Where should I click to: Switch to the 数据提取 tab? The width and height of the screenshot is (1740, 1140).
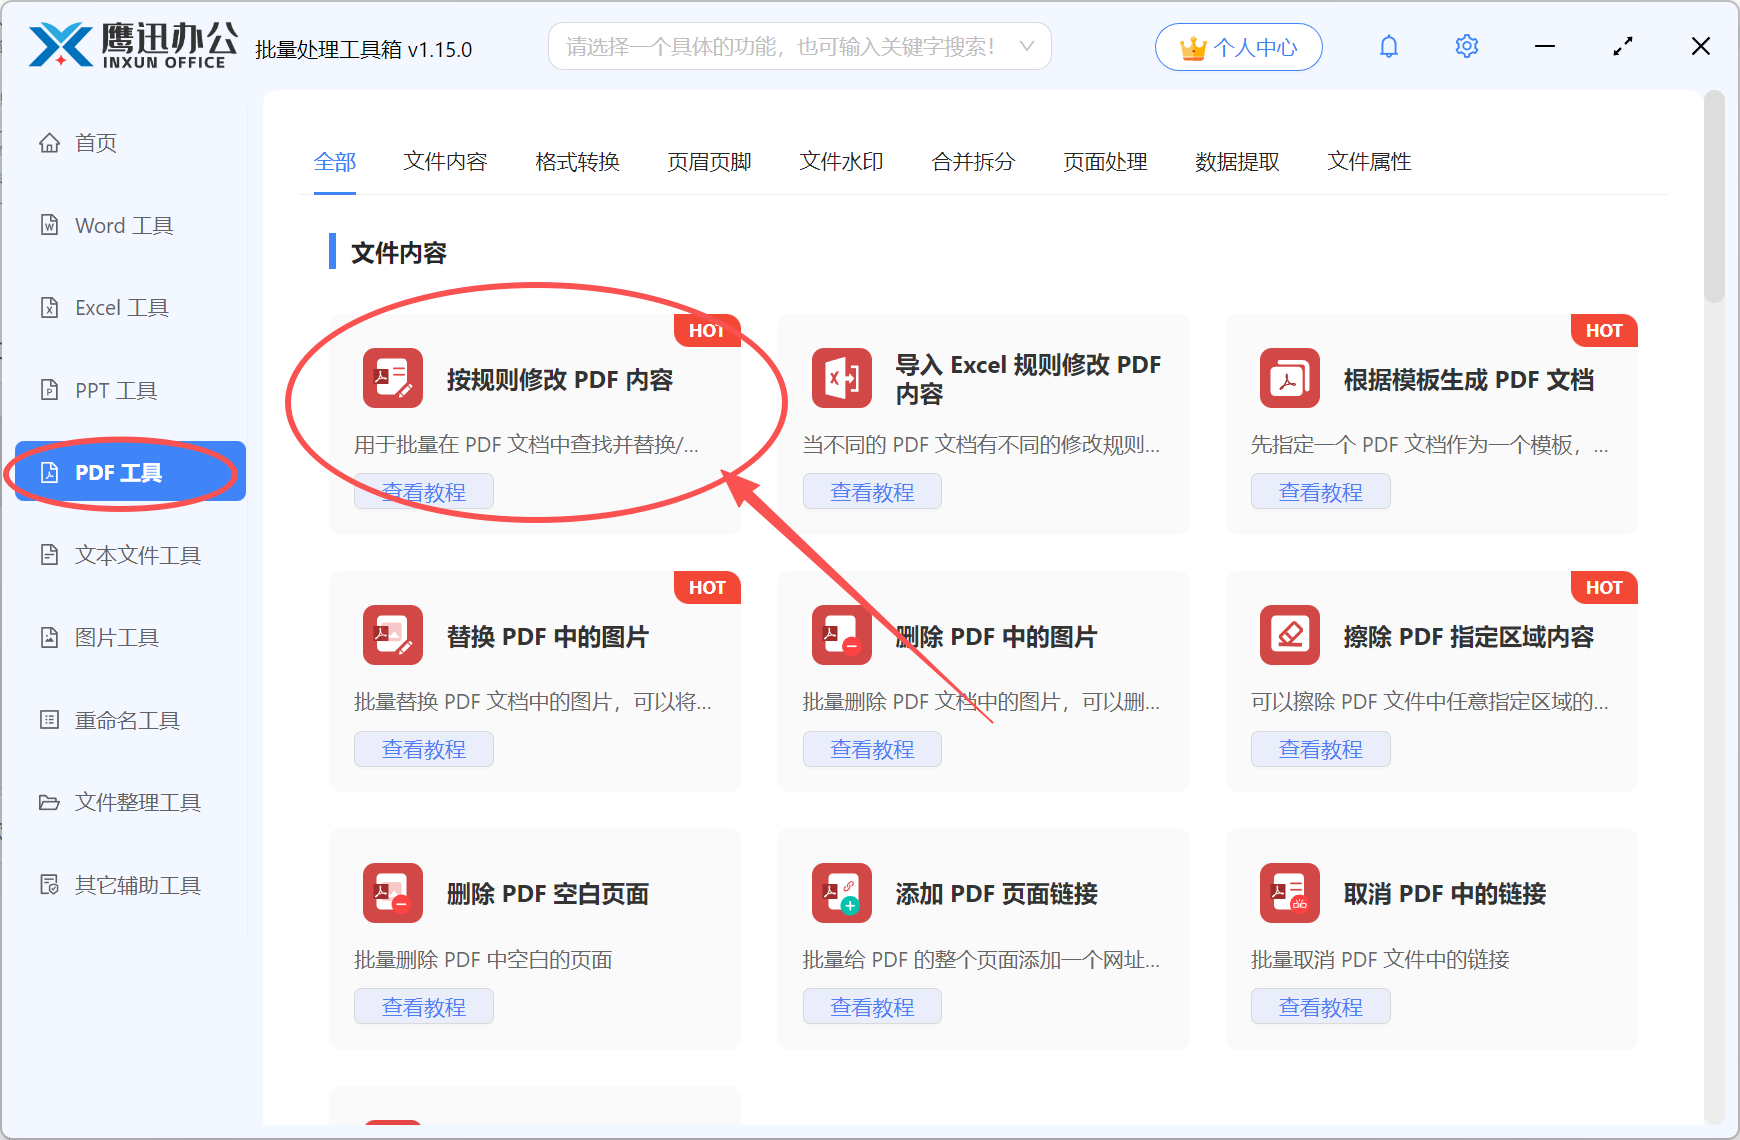[1238, 162]
